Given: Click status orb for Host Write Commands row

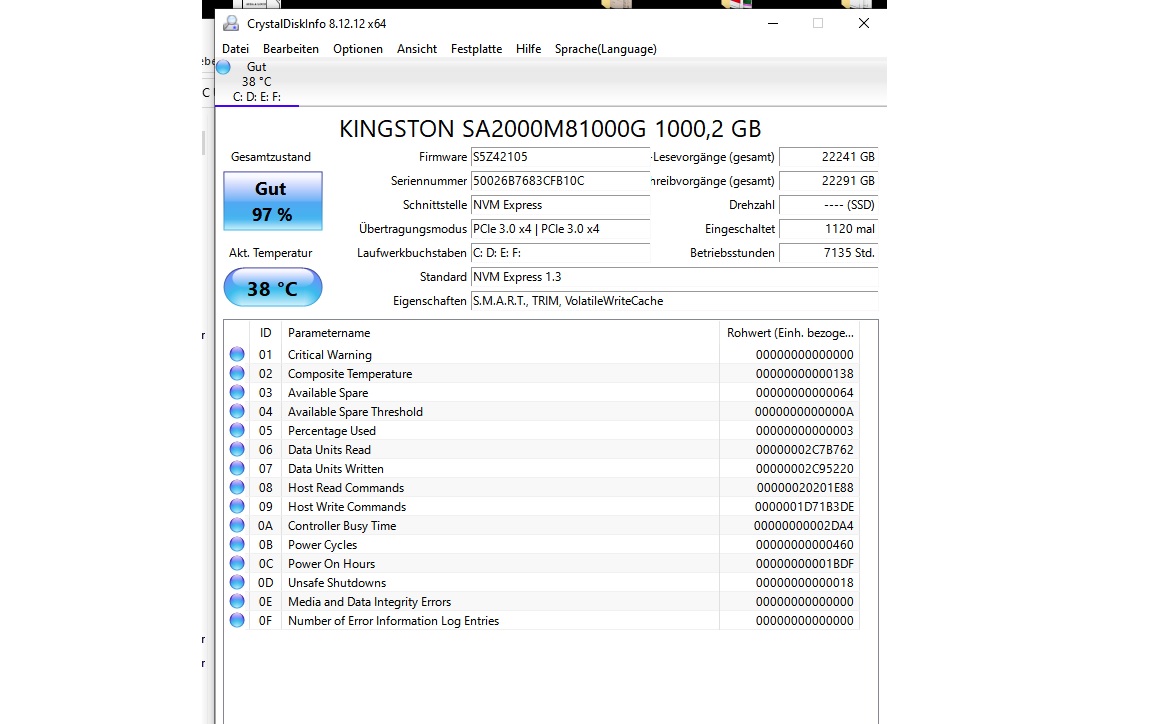Looking at the screenshot, I should pos(237,506).
